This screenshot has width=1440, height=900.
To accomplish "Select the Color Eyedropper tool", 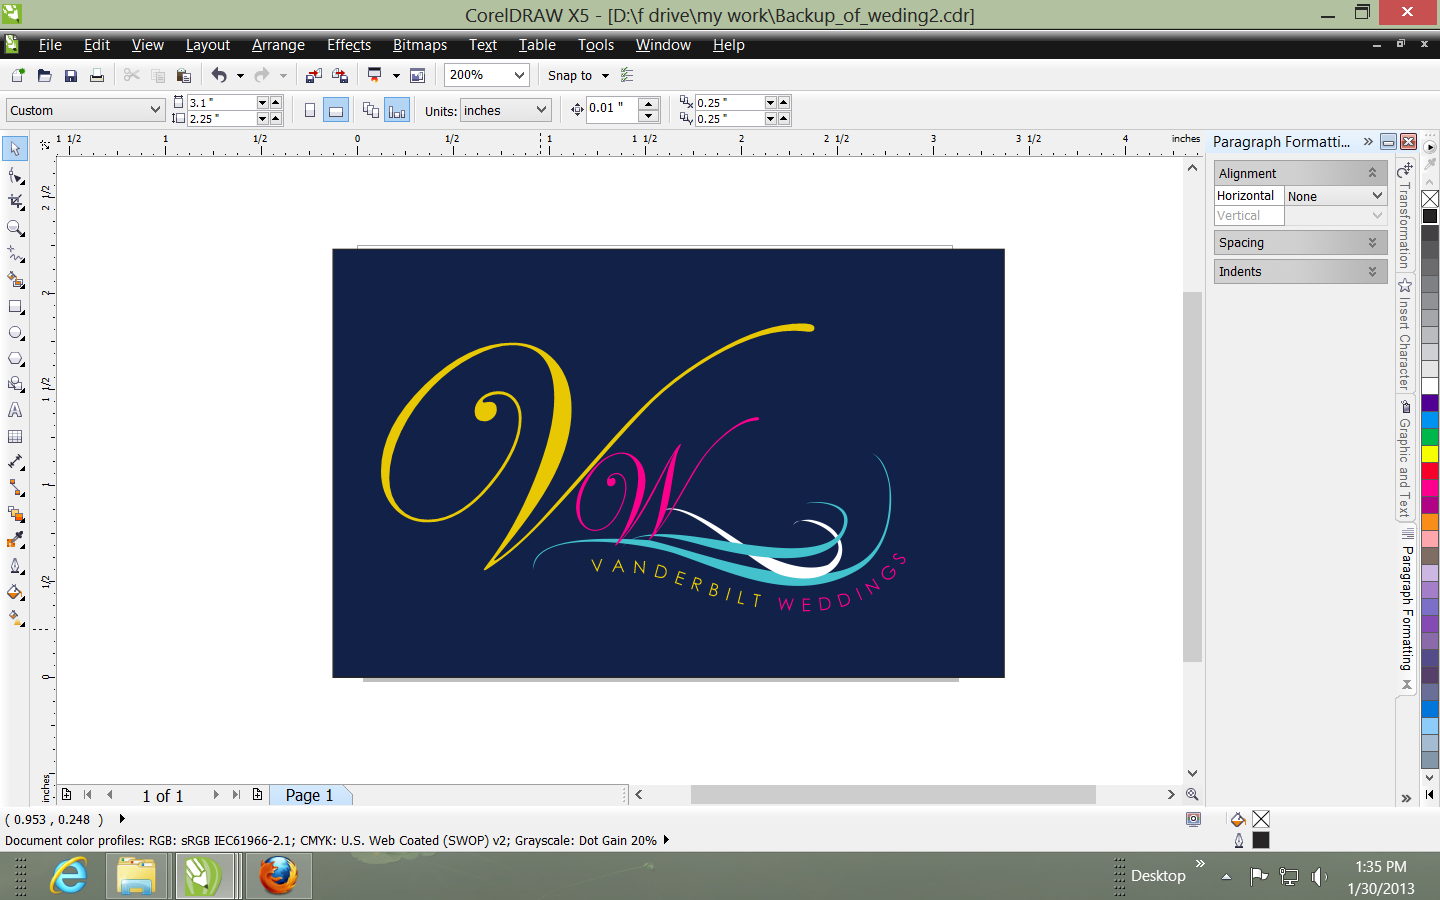I will [15, 540].
